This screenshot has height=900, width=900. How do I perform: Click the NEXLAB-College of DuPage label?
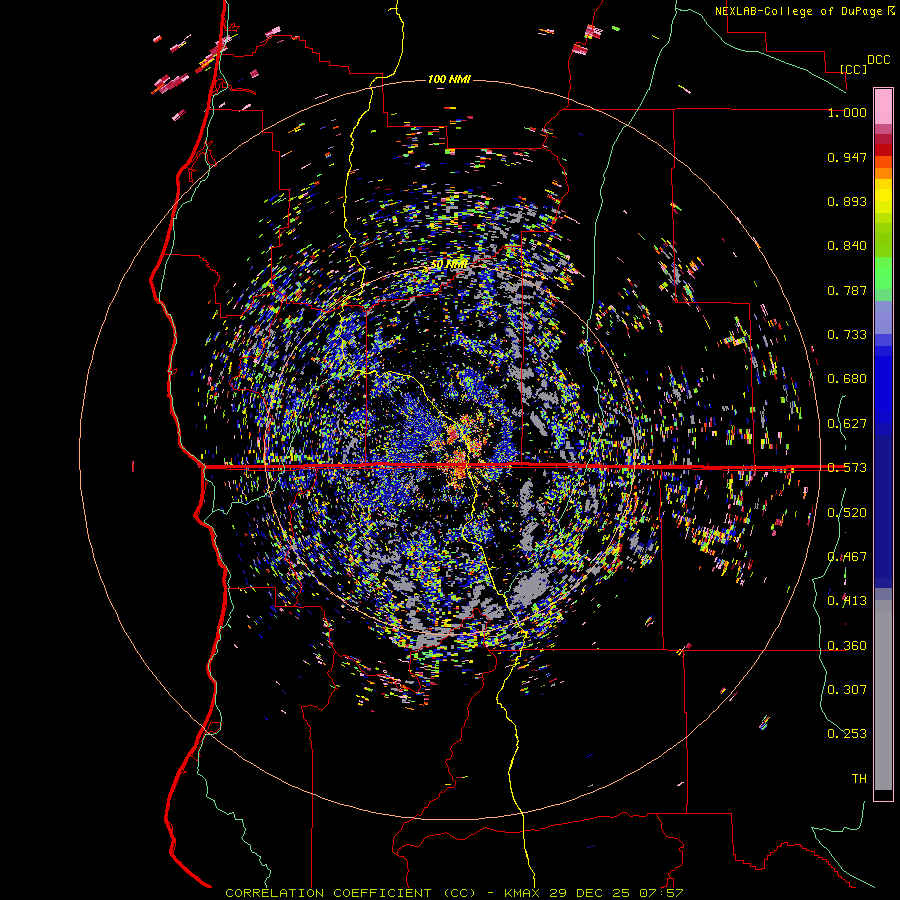tap(798, 11)
